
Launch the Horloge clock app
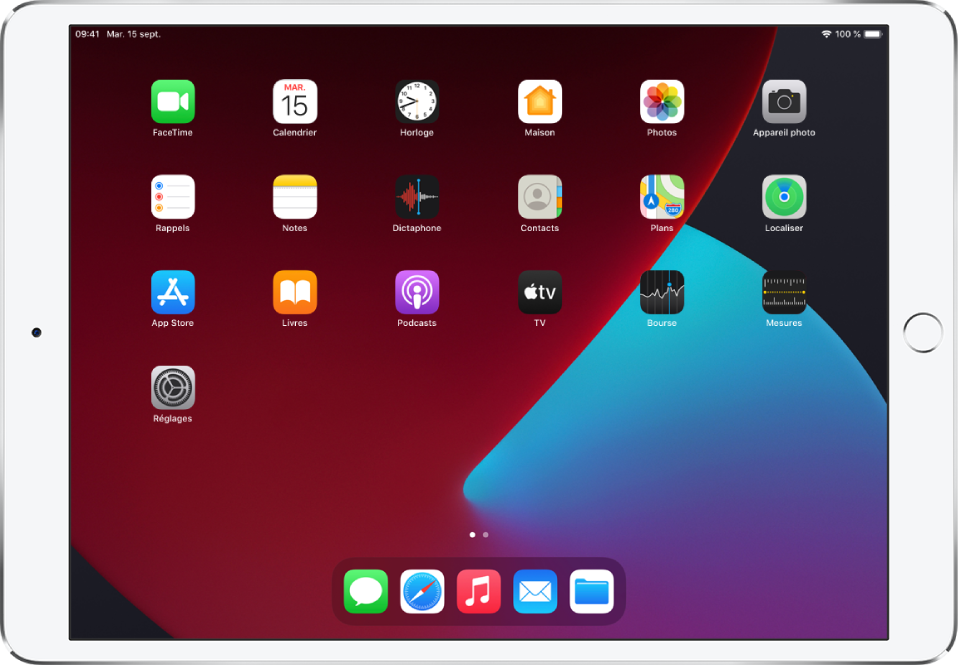417,102
